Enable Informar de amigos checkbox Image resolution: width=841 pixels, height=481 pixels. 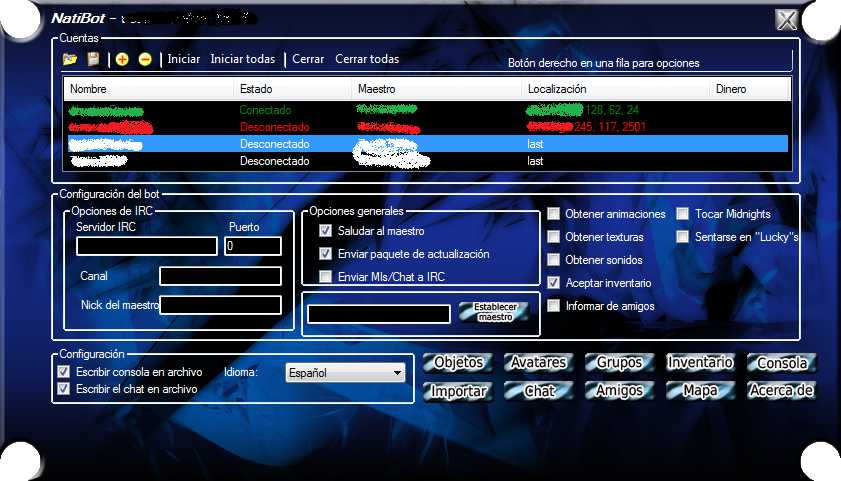pyautogui.click(x=554, y=306)
